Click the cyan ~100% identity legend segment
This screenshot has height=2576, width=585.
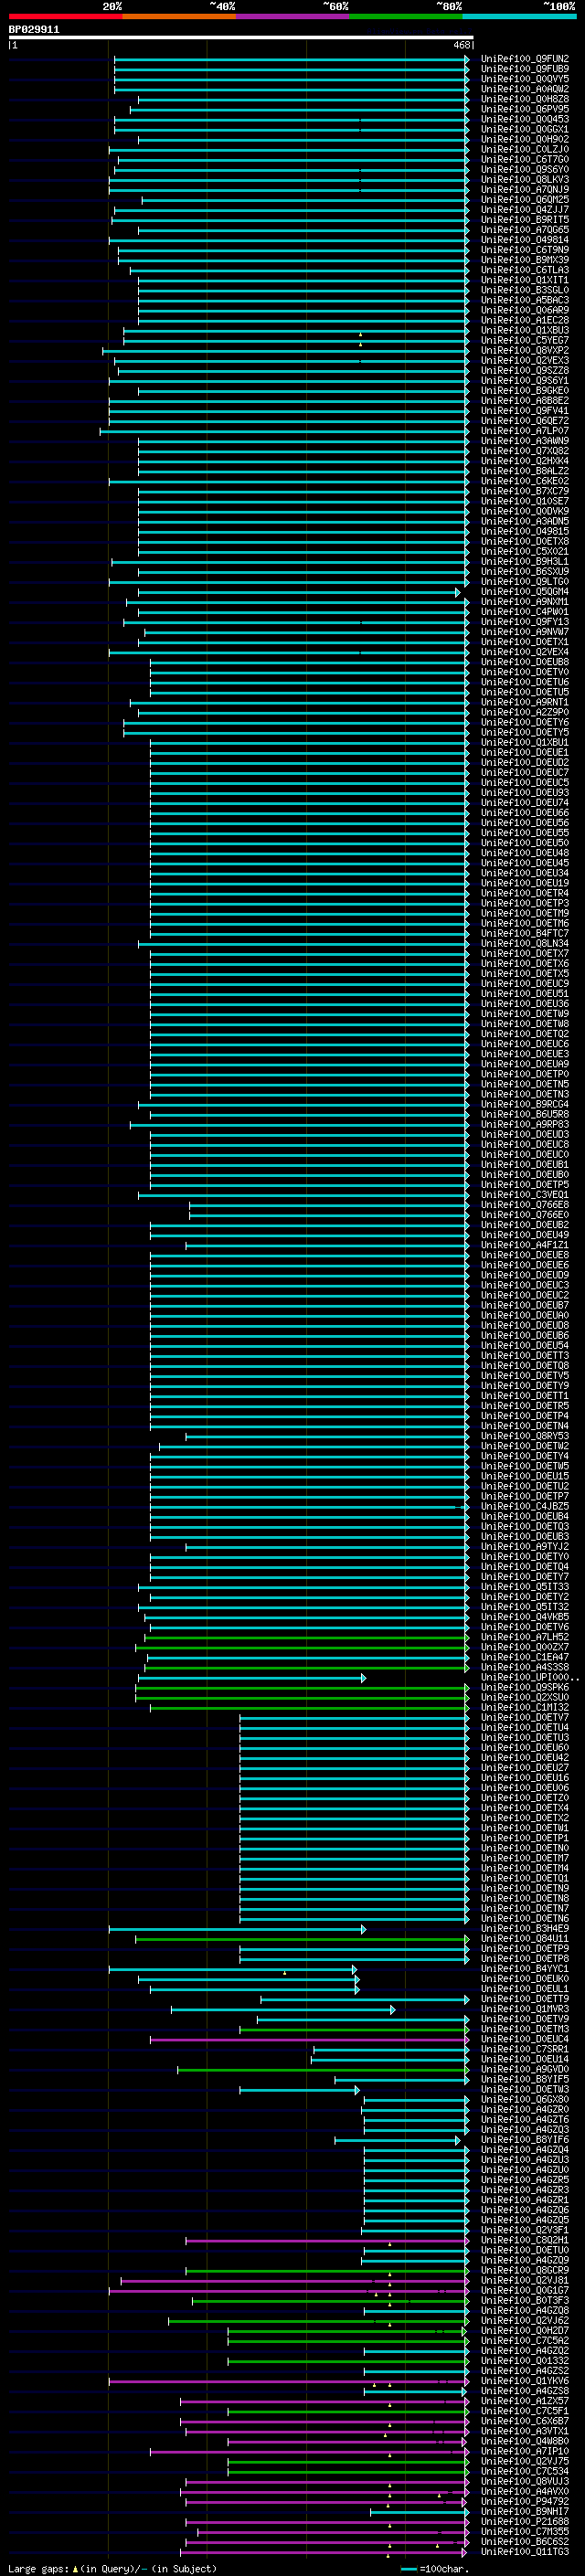point(519,16)
